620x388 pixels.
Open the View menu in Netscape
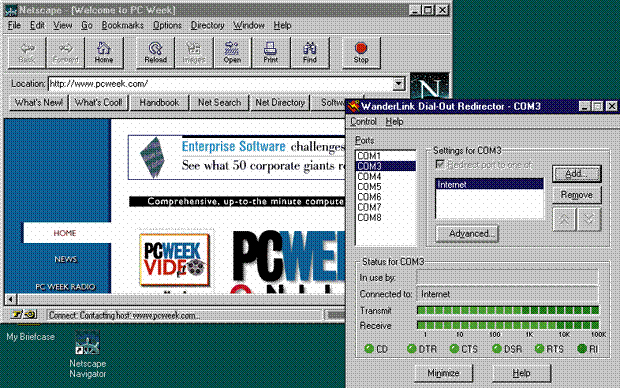click(63, 25)
